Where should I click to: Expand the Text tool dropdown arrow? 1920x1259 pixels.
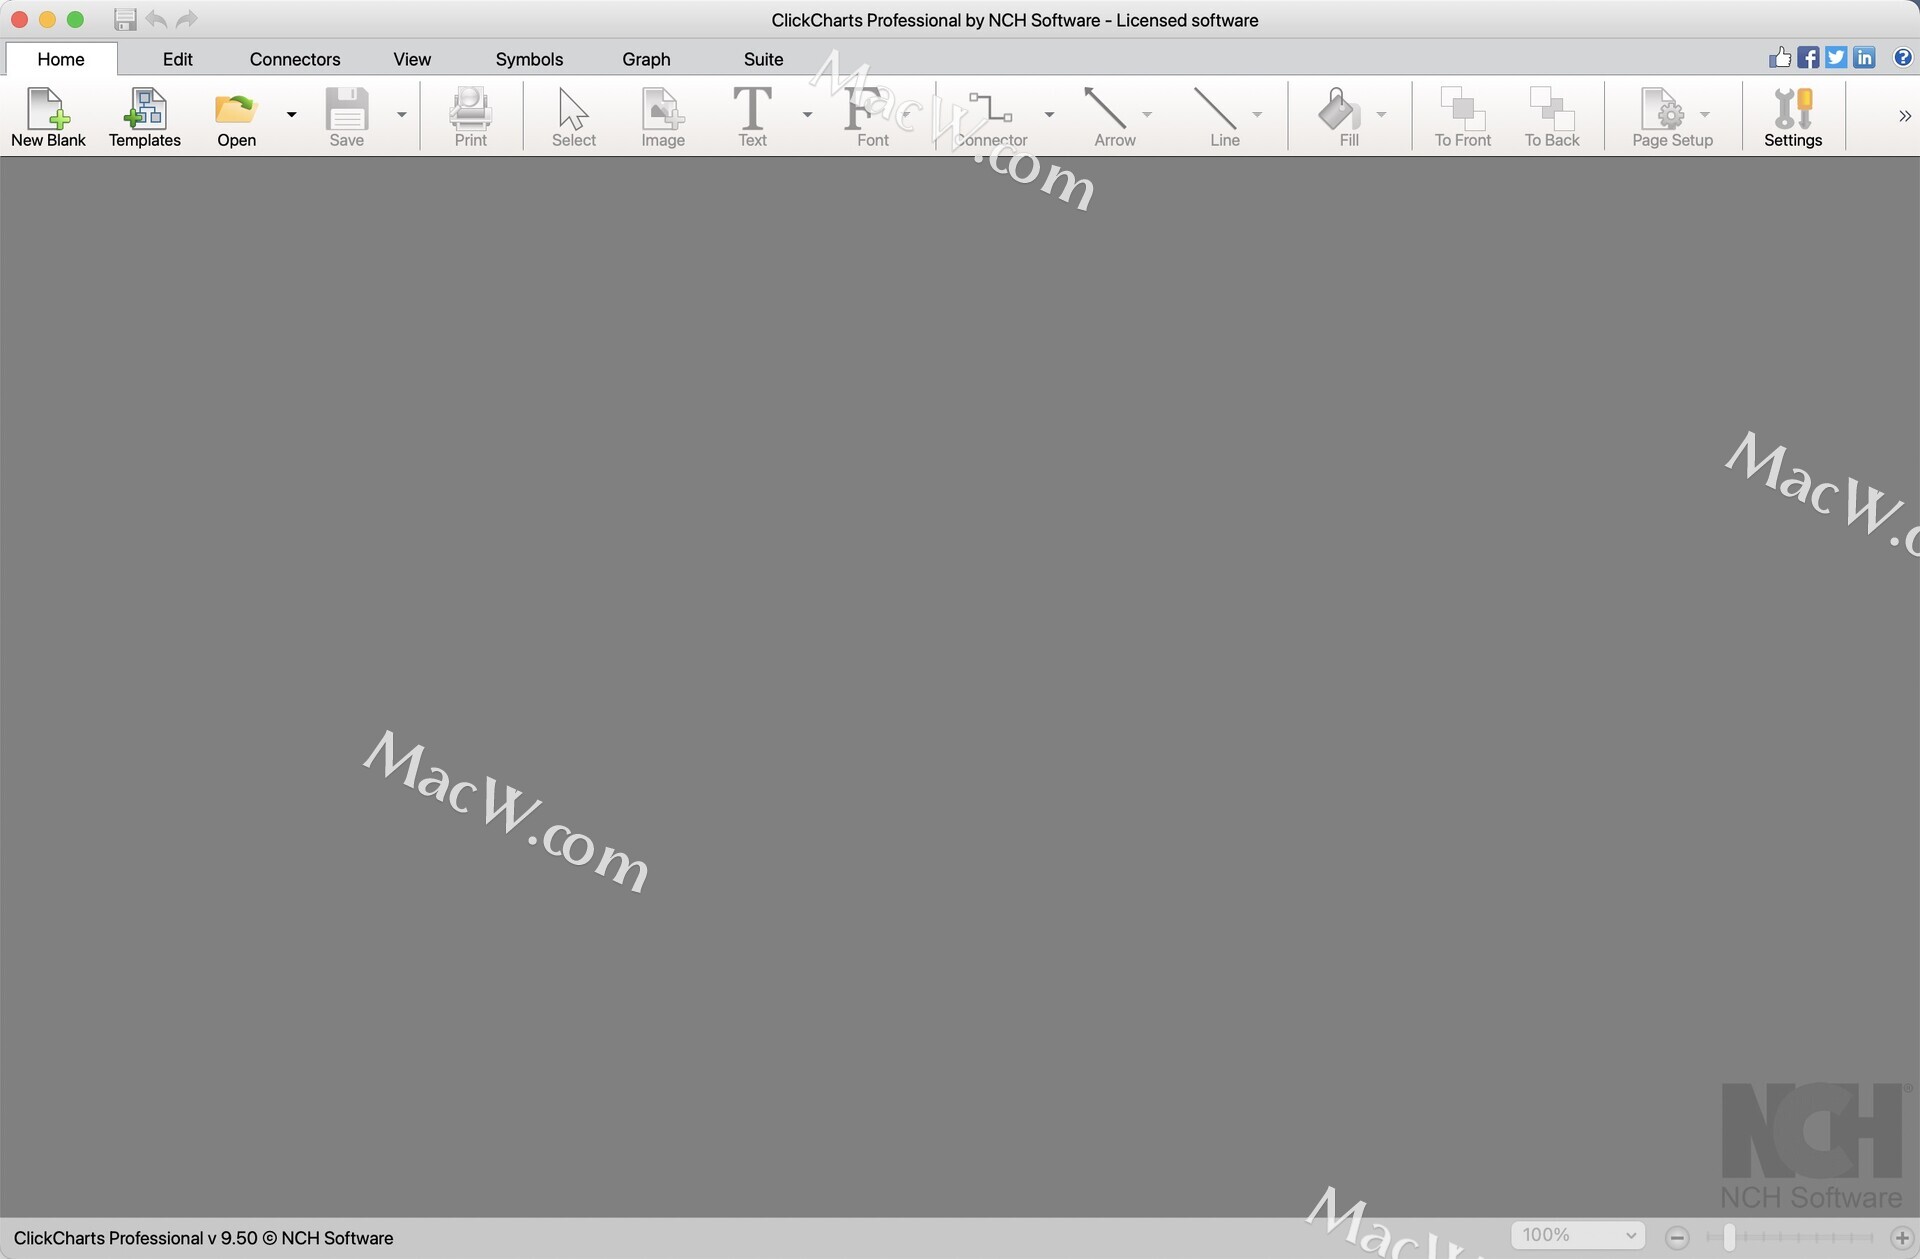click(807, 115)
